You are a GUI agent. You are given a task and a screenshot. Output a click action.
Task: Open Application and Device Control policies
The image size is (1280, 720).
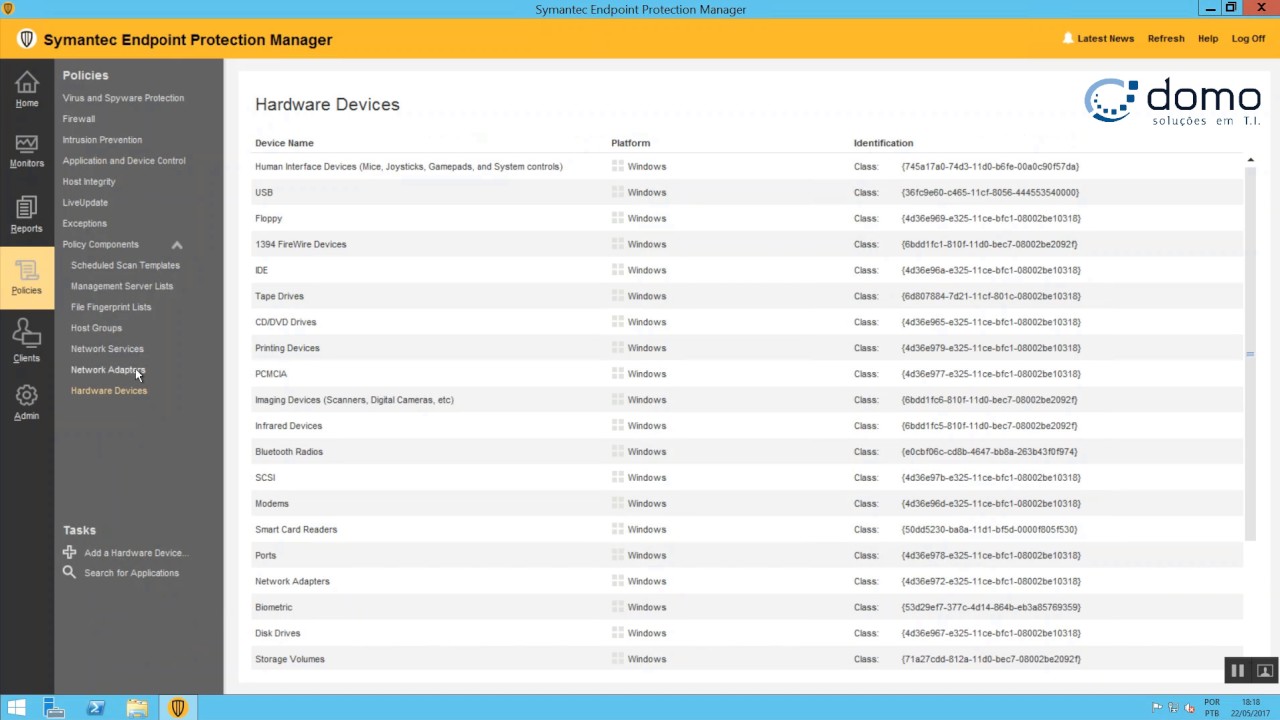pyautogui.click(x=124, y=161)
